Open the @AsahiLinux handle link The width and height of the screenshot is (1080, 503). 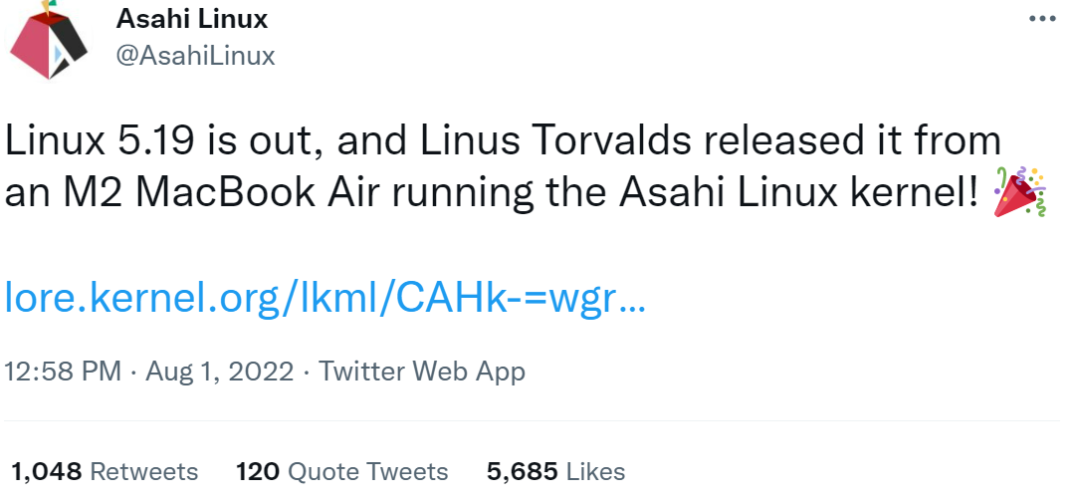[x=196, y=56]
